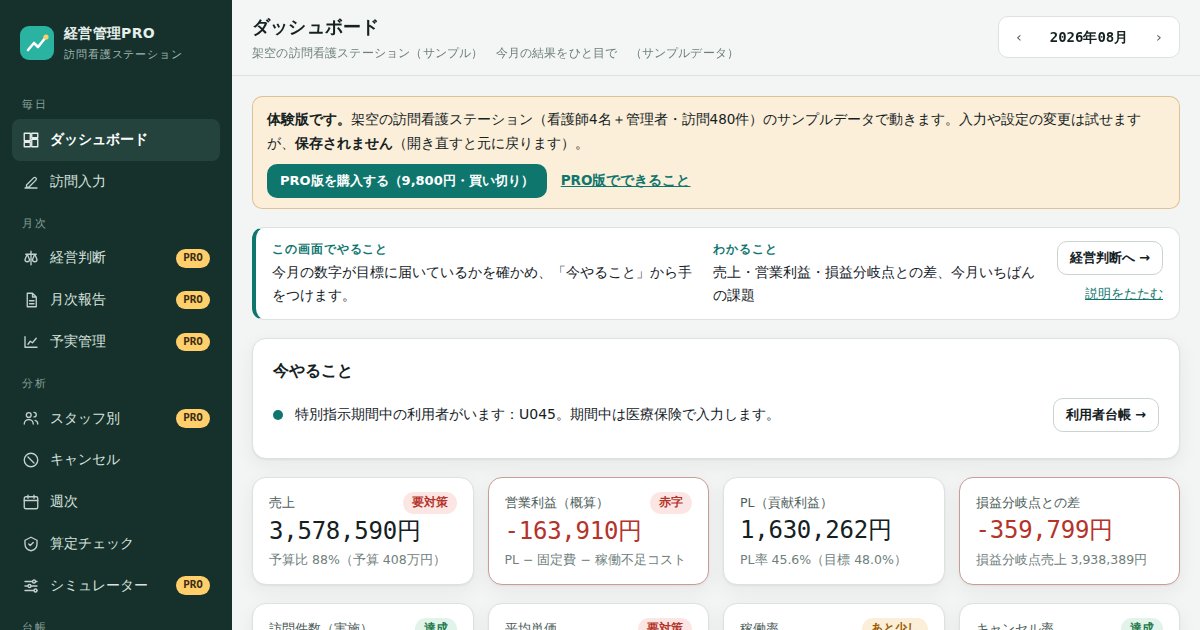Click the 経営管理PRO logo icon
The width and height of the screenshot is (1200, 630).
[37, 43]
